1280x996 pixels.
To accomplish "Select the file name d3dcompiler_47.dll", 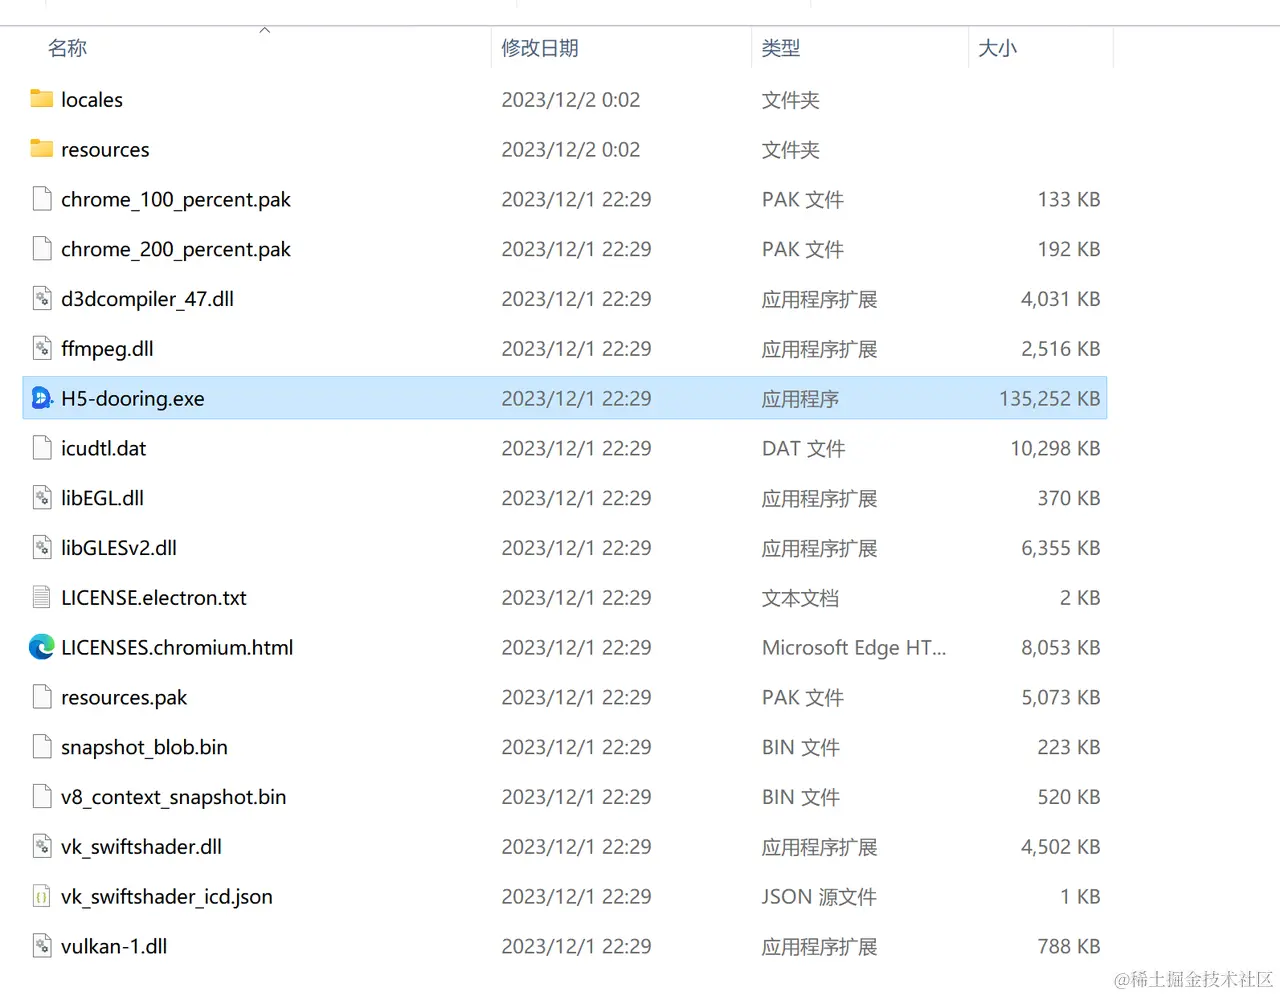I will pos(147,299).
